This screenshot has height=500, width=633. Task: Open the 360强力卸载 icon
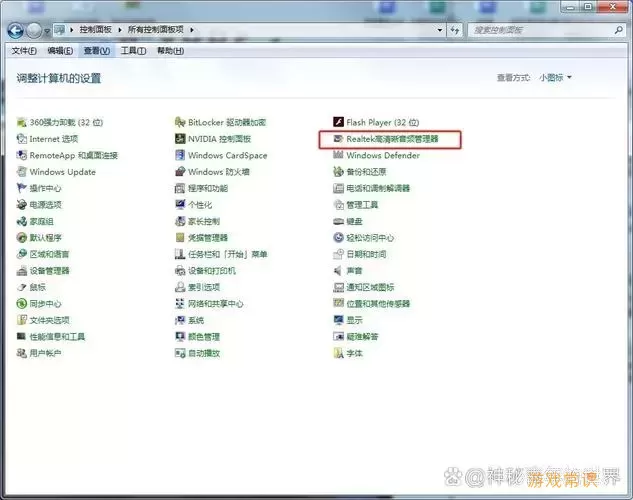[x=21, y=122]
